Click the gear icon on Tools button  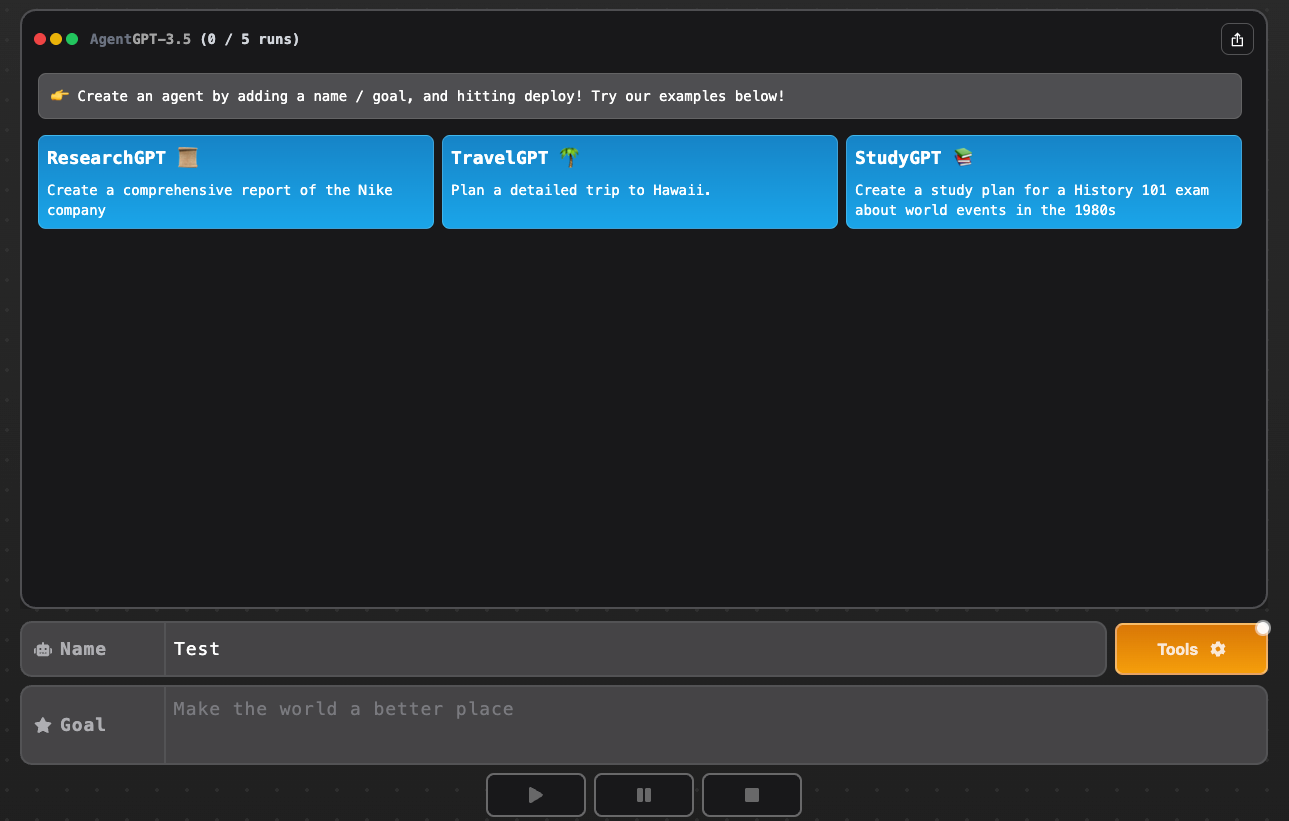coord(1217,649)
